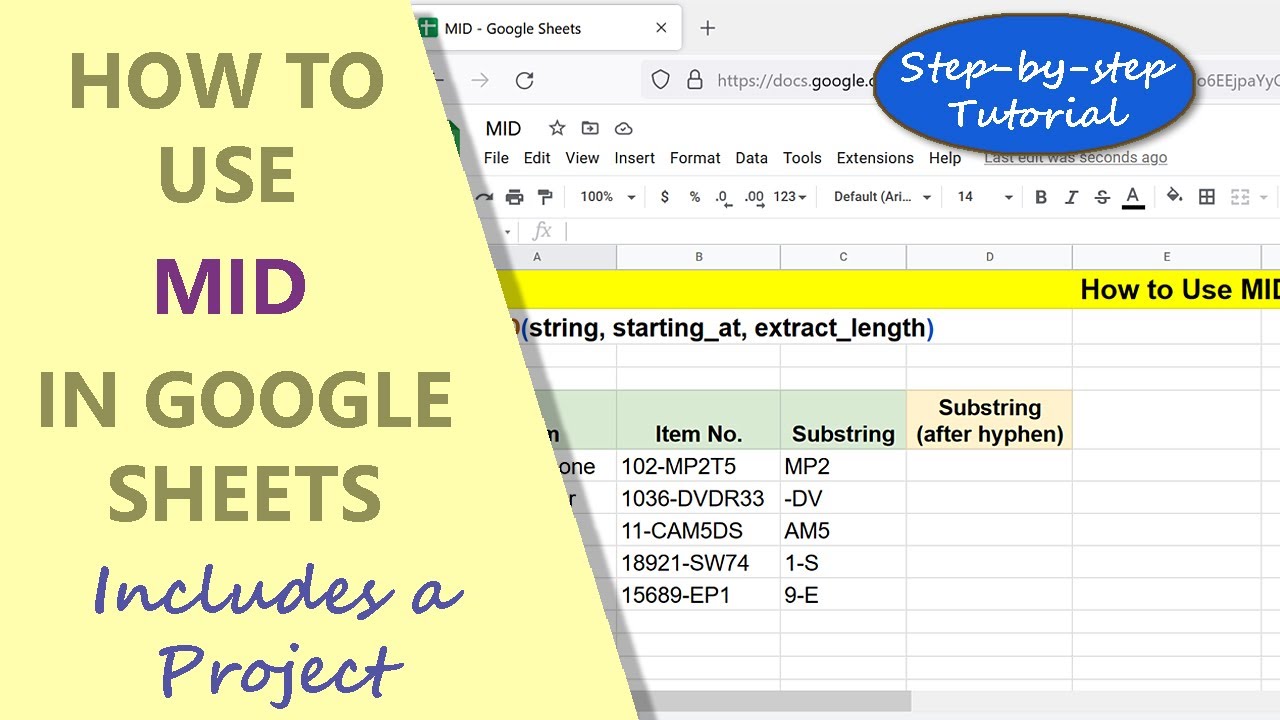Select column C header
Viewport: 1280px width, 720px height.
click(x=843, y=257)
